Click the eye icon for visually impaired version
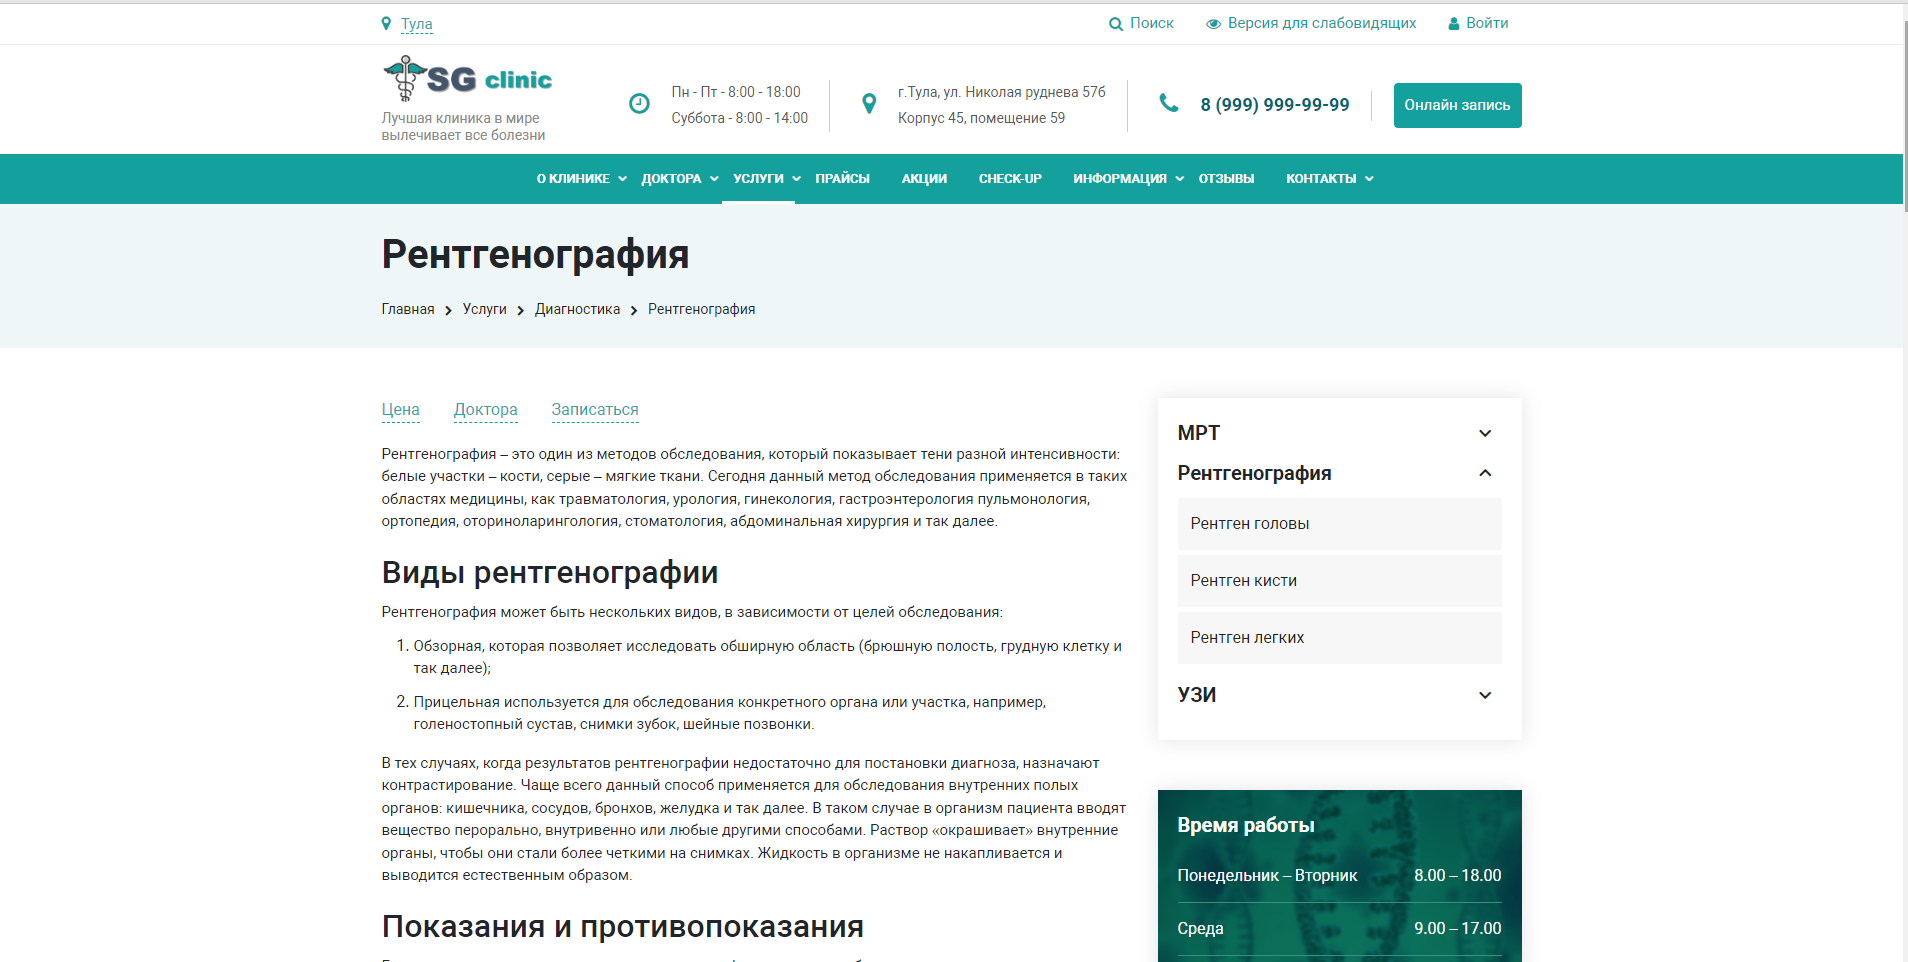The height and width of the screenshot is (962, 1908). pyautogui.click(x=1213, y=24)
